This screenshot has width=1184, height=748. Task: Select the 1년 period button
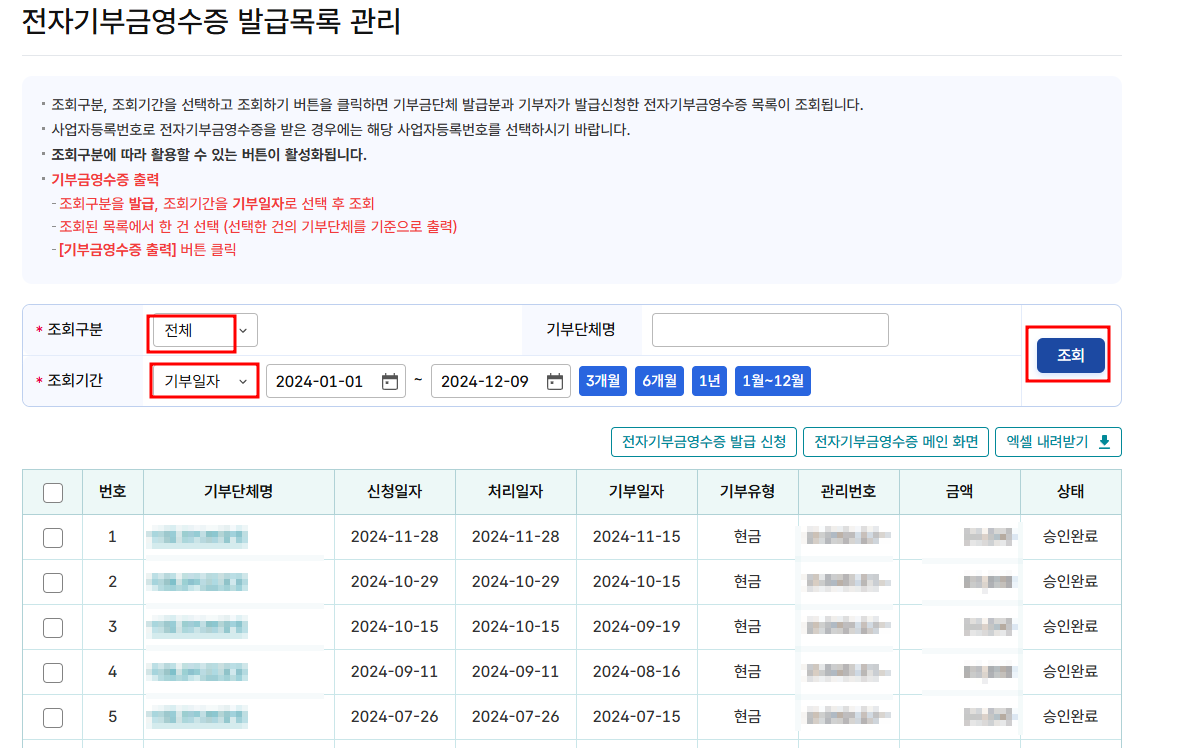[x=709, y=381]
